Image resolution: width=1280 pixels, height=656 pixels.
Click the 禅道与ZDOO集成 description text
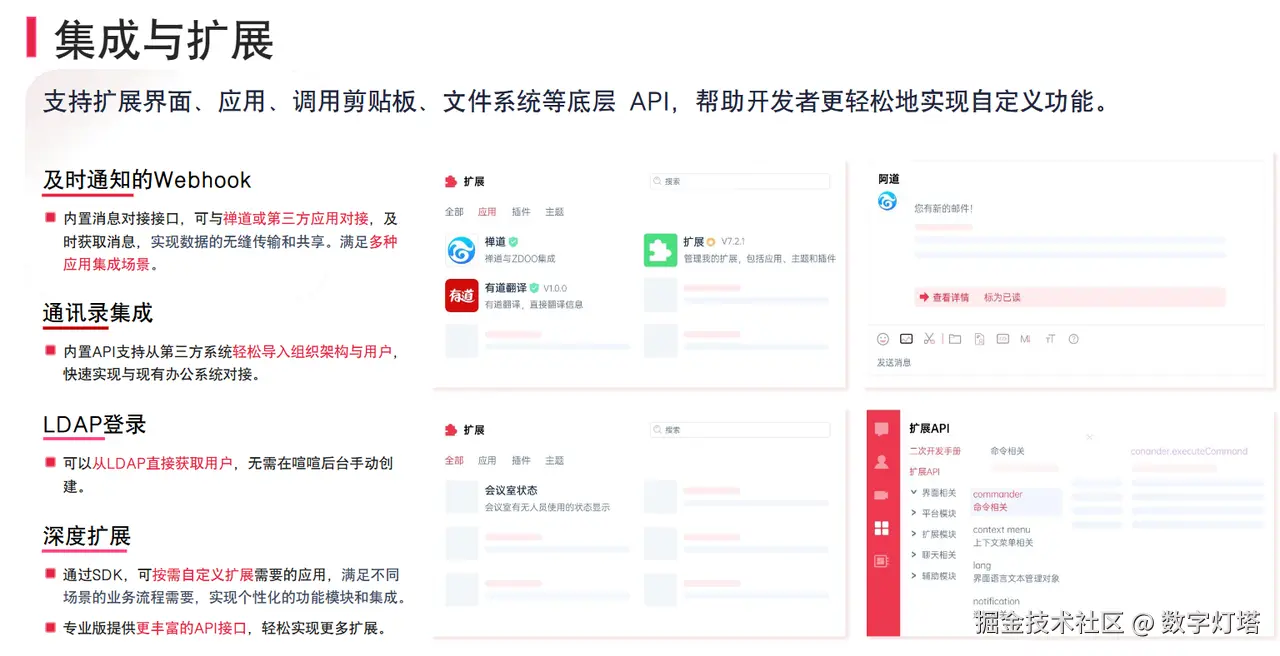tap(520, 258)
